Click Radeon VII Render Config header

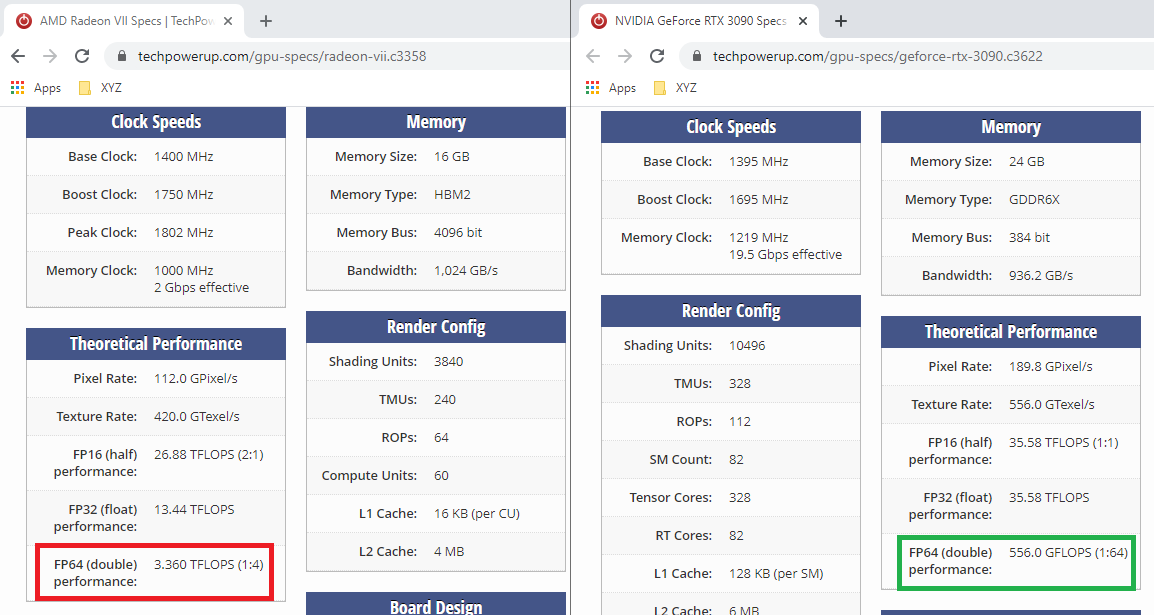click(x=436, y=327)
